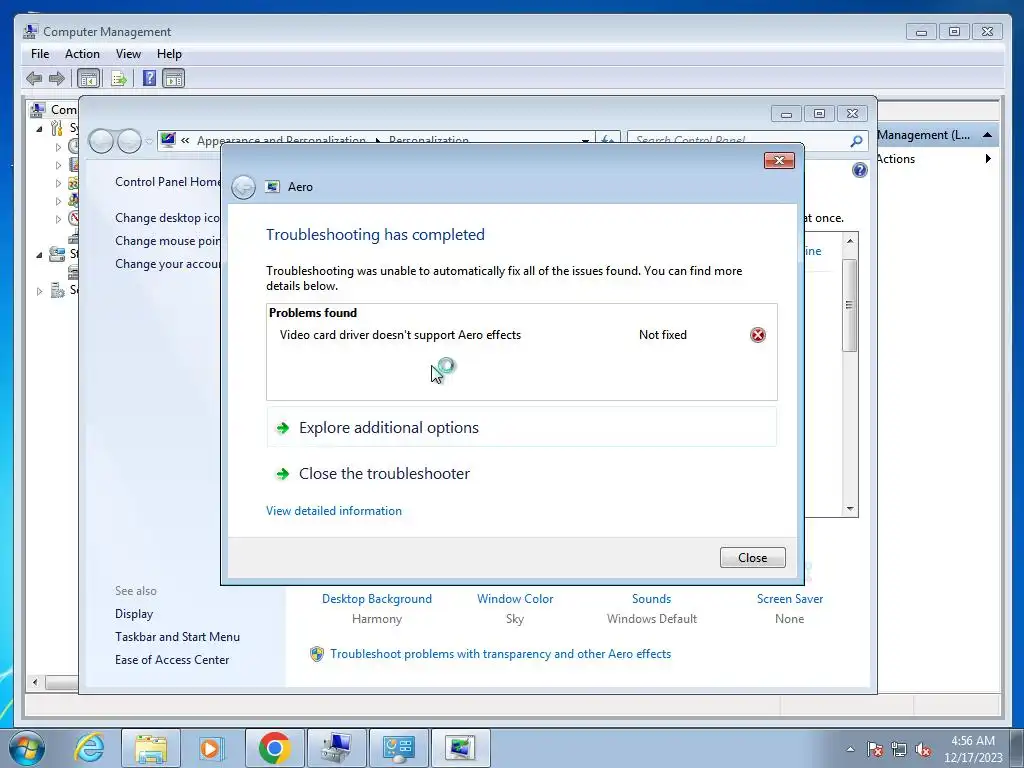Click Sounds link in Personalization window

coord(651,599)
